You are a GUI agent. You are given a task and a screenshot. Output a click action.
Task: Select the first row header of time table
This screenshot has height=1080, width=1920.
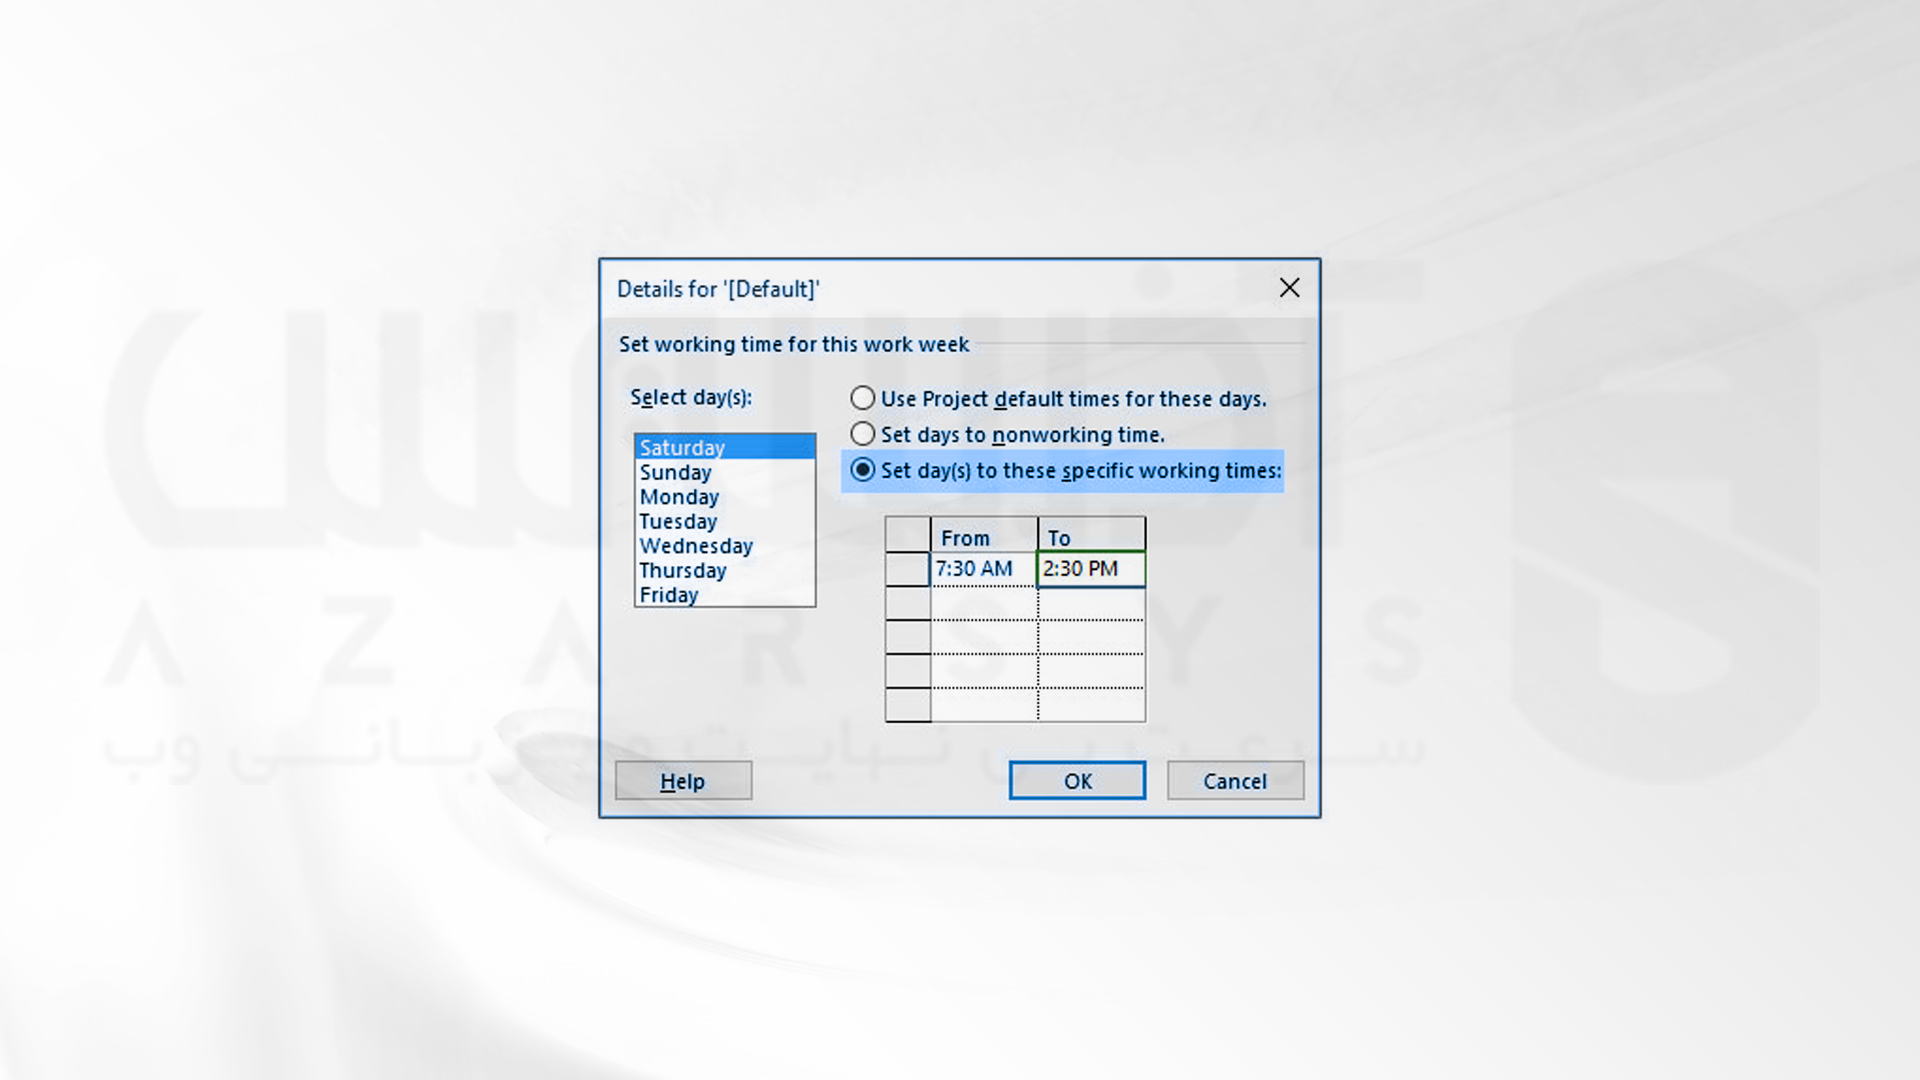pos(908,569)
